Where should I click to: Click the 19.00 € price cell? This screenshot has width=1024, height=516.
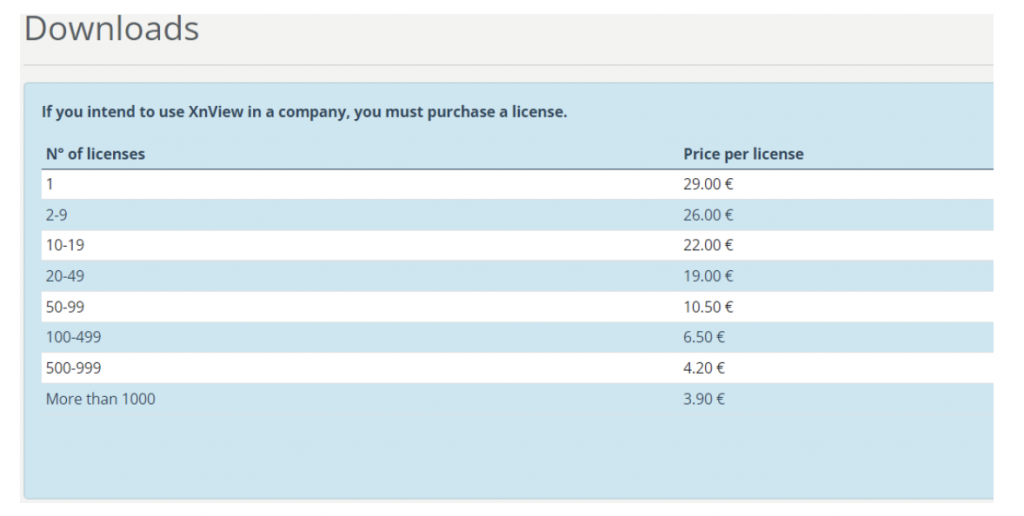[x=708, y=276]
